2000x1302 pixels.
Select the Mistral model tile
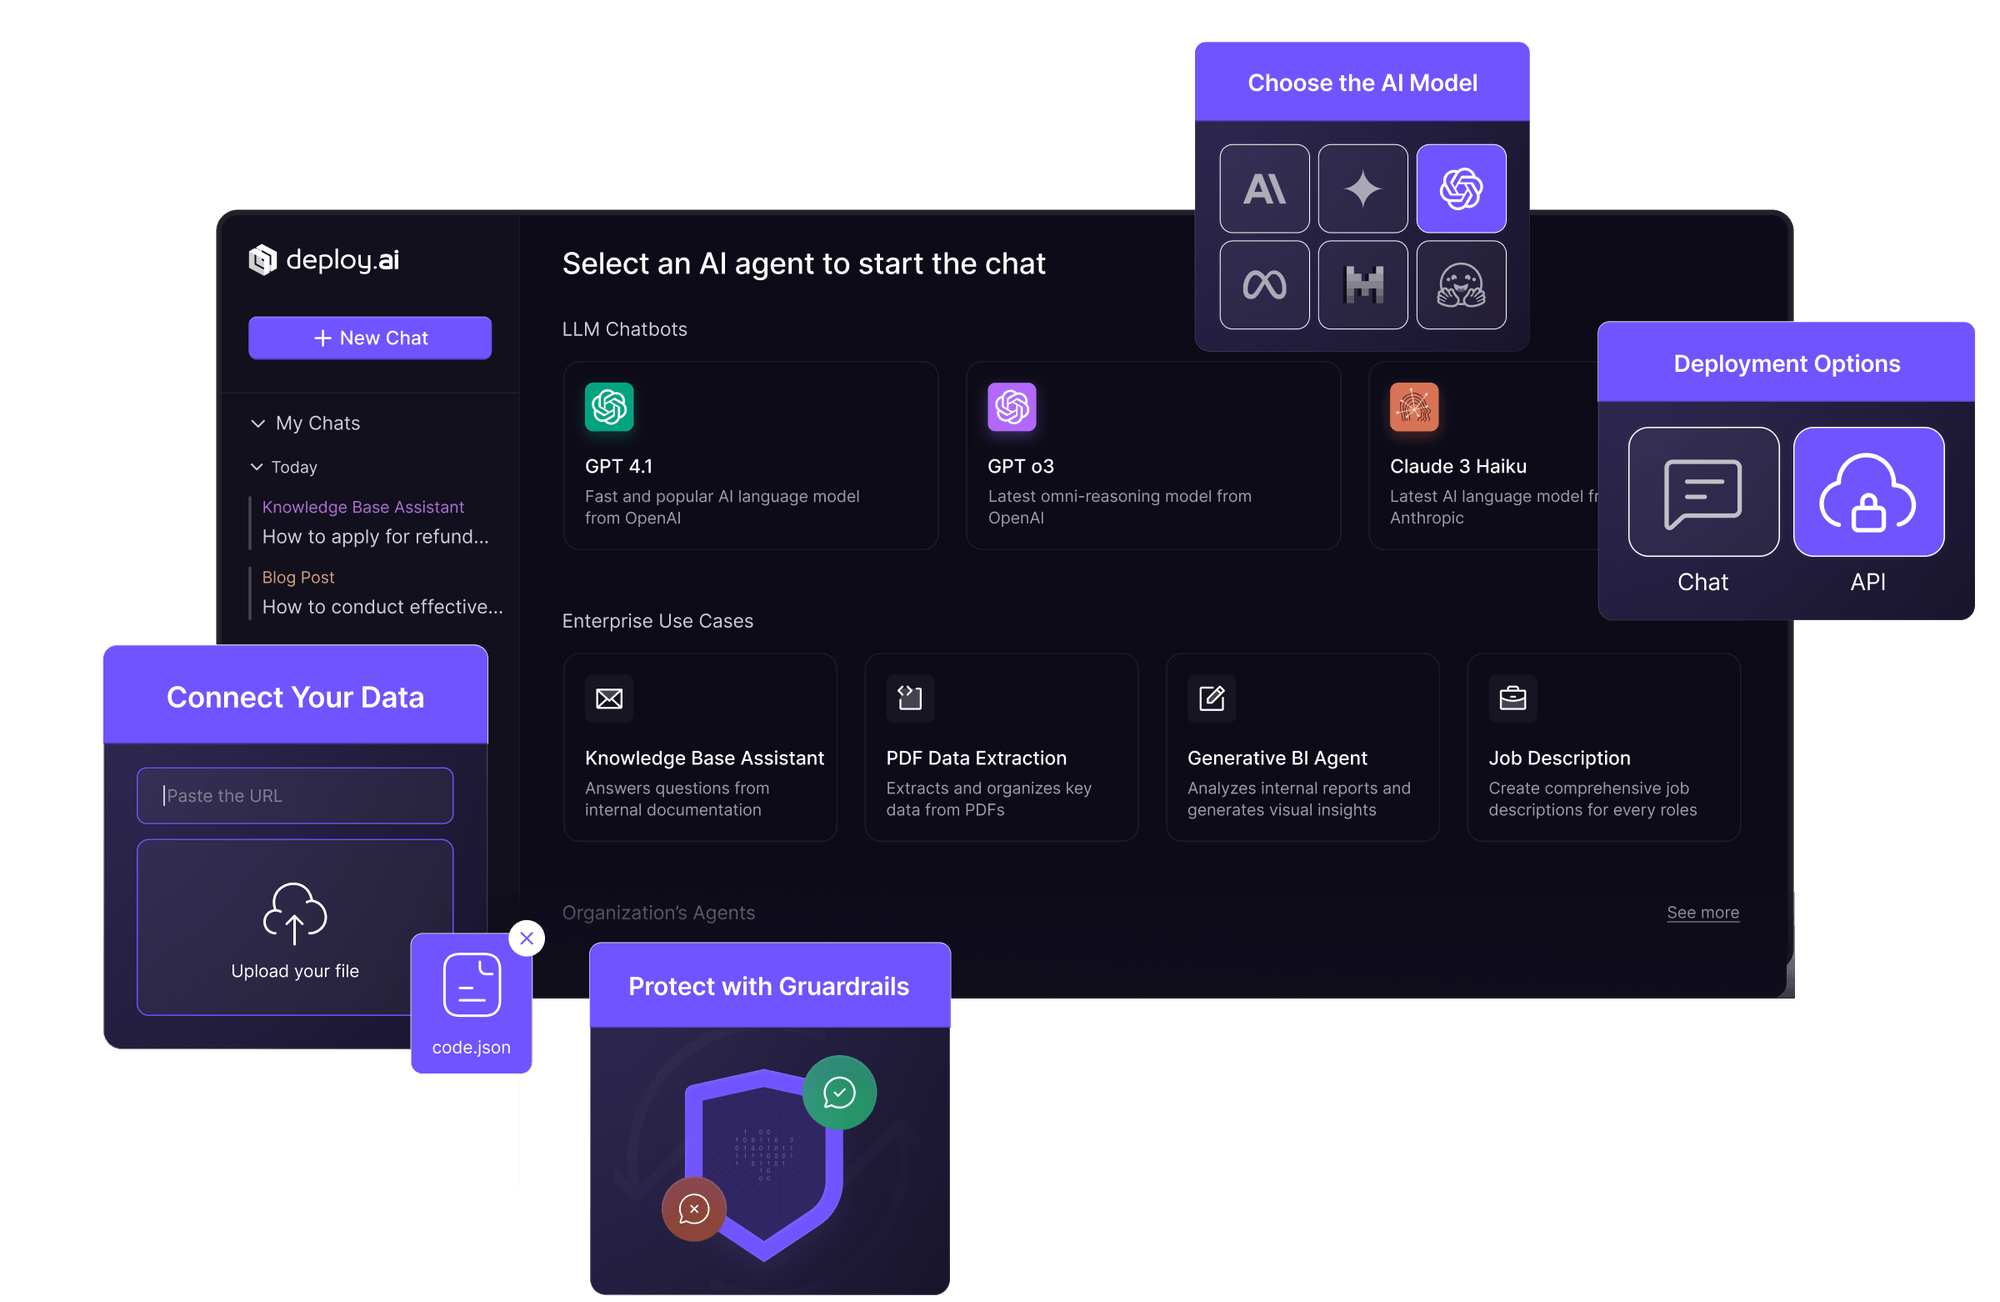point(1363,285)
